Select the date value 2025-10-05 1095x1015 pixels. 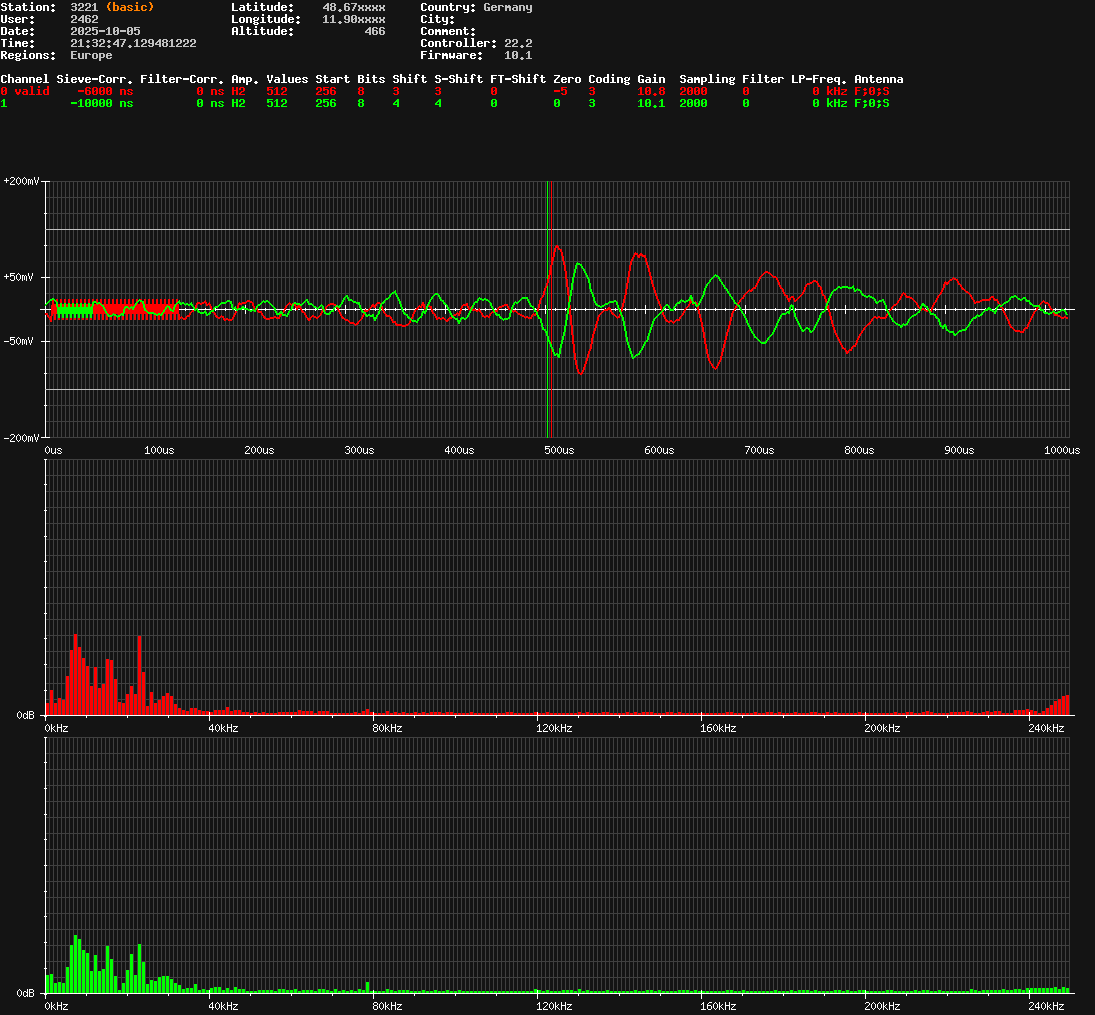pyautogui.click(x=105, y=31)
